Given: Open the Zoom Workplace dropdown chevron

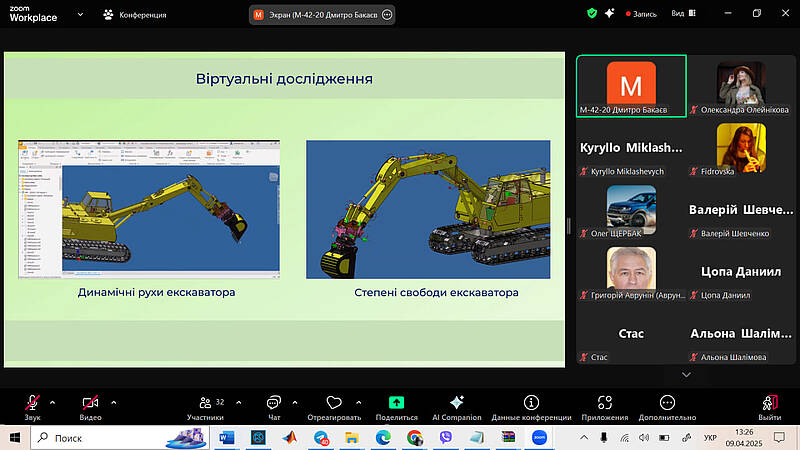Looking at the screenshot, I should (82, 14).
